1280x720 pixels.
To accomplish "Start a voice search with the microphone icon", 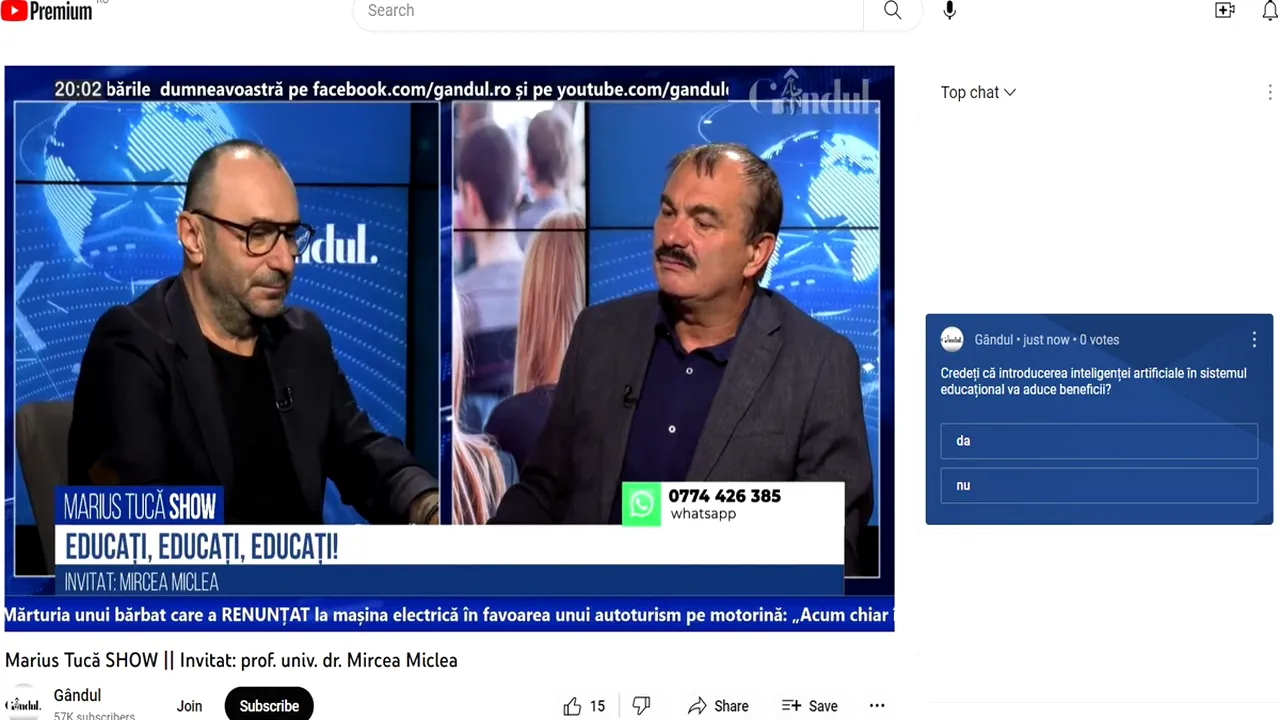I will pos(948,11).
